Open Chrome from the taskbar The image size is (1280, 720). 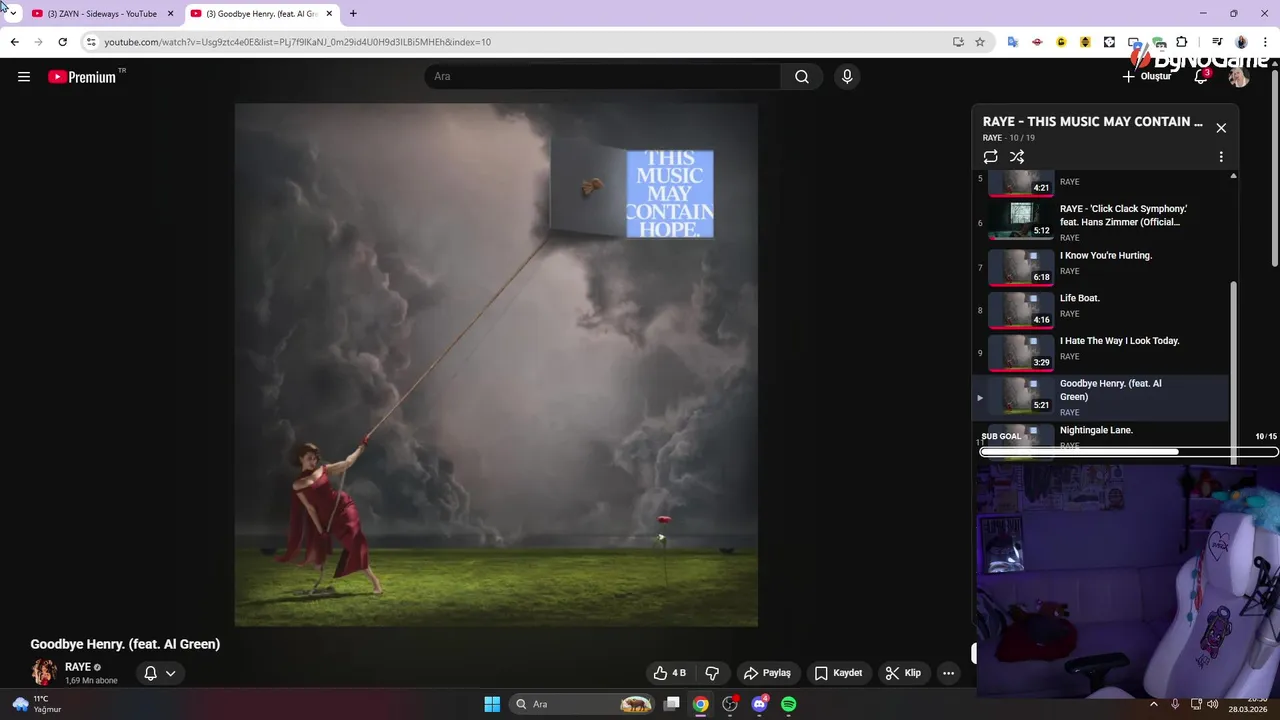pyautogui.click(x=701, y=704)
